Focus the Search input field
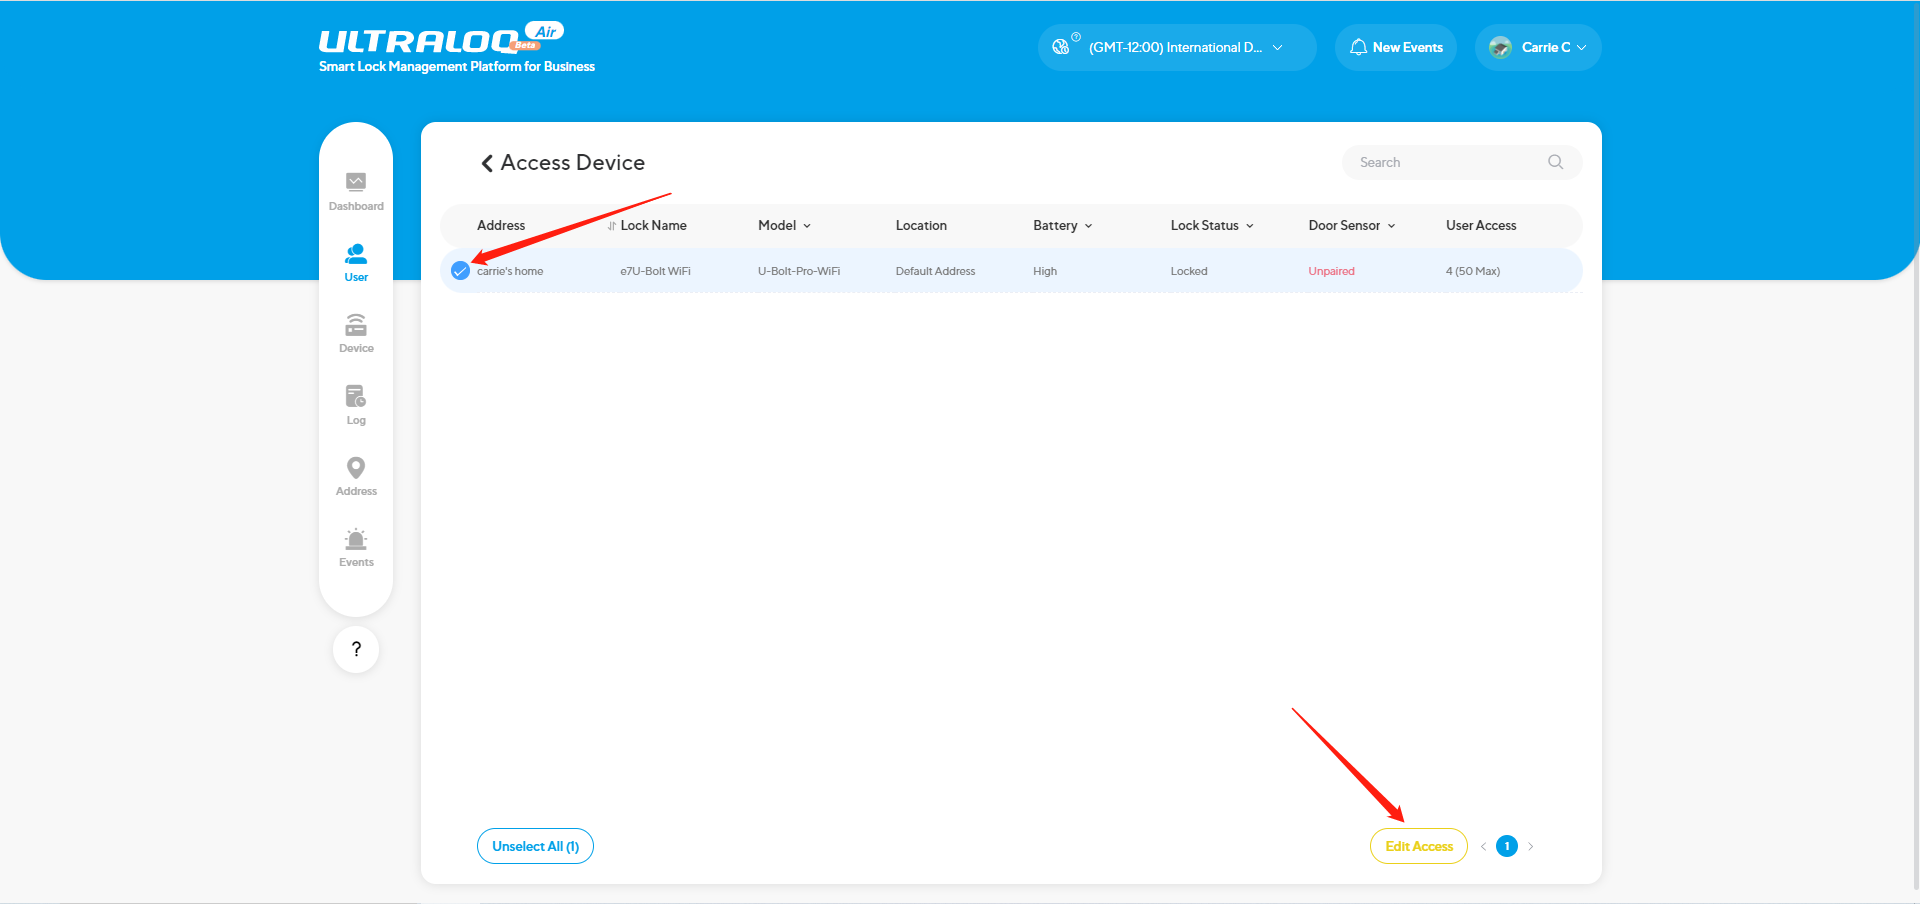 click(1462, 162)
